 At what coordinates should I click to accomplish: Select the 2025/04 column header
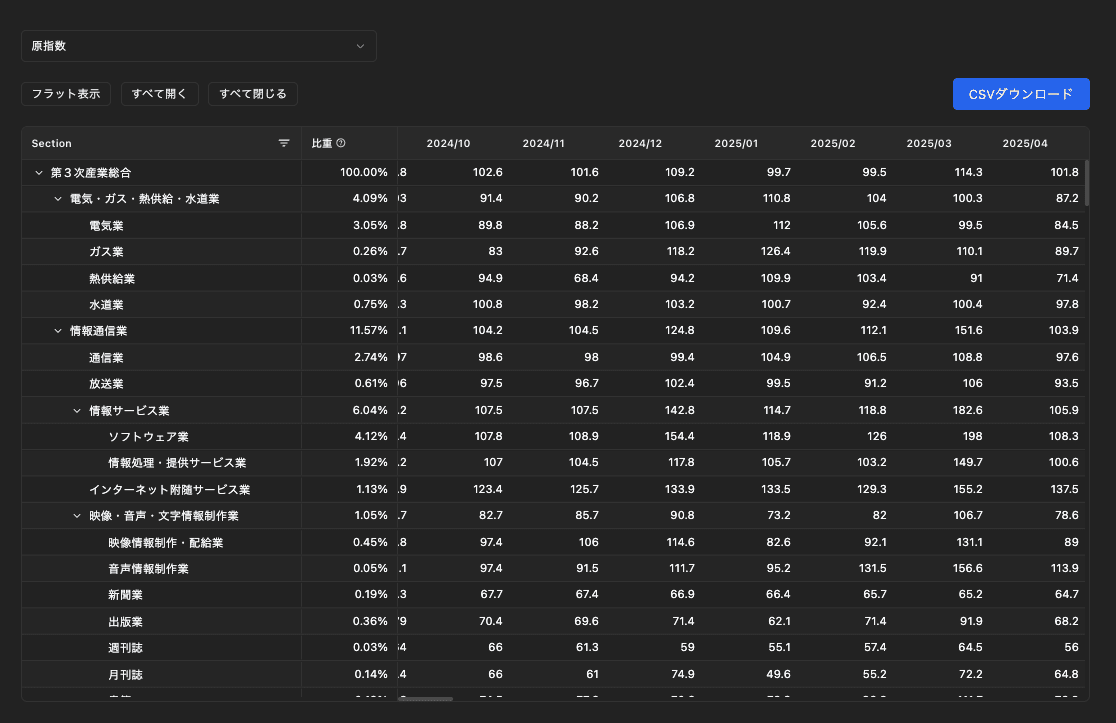click(1026, 144)
